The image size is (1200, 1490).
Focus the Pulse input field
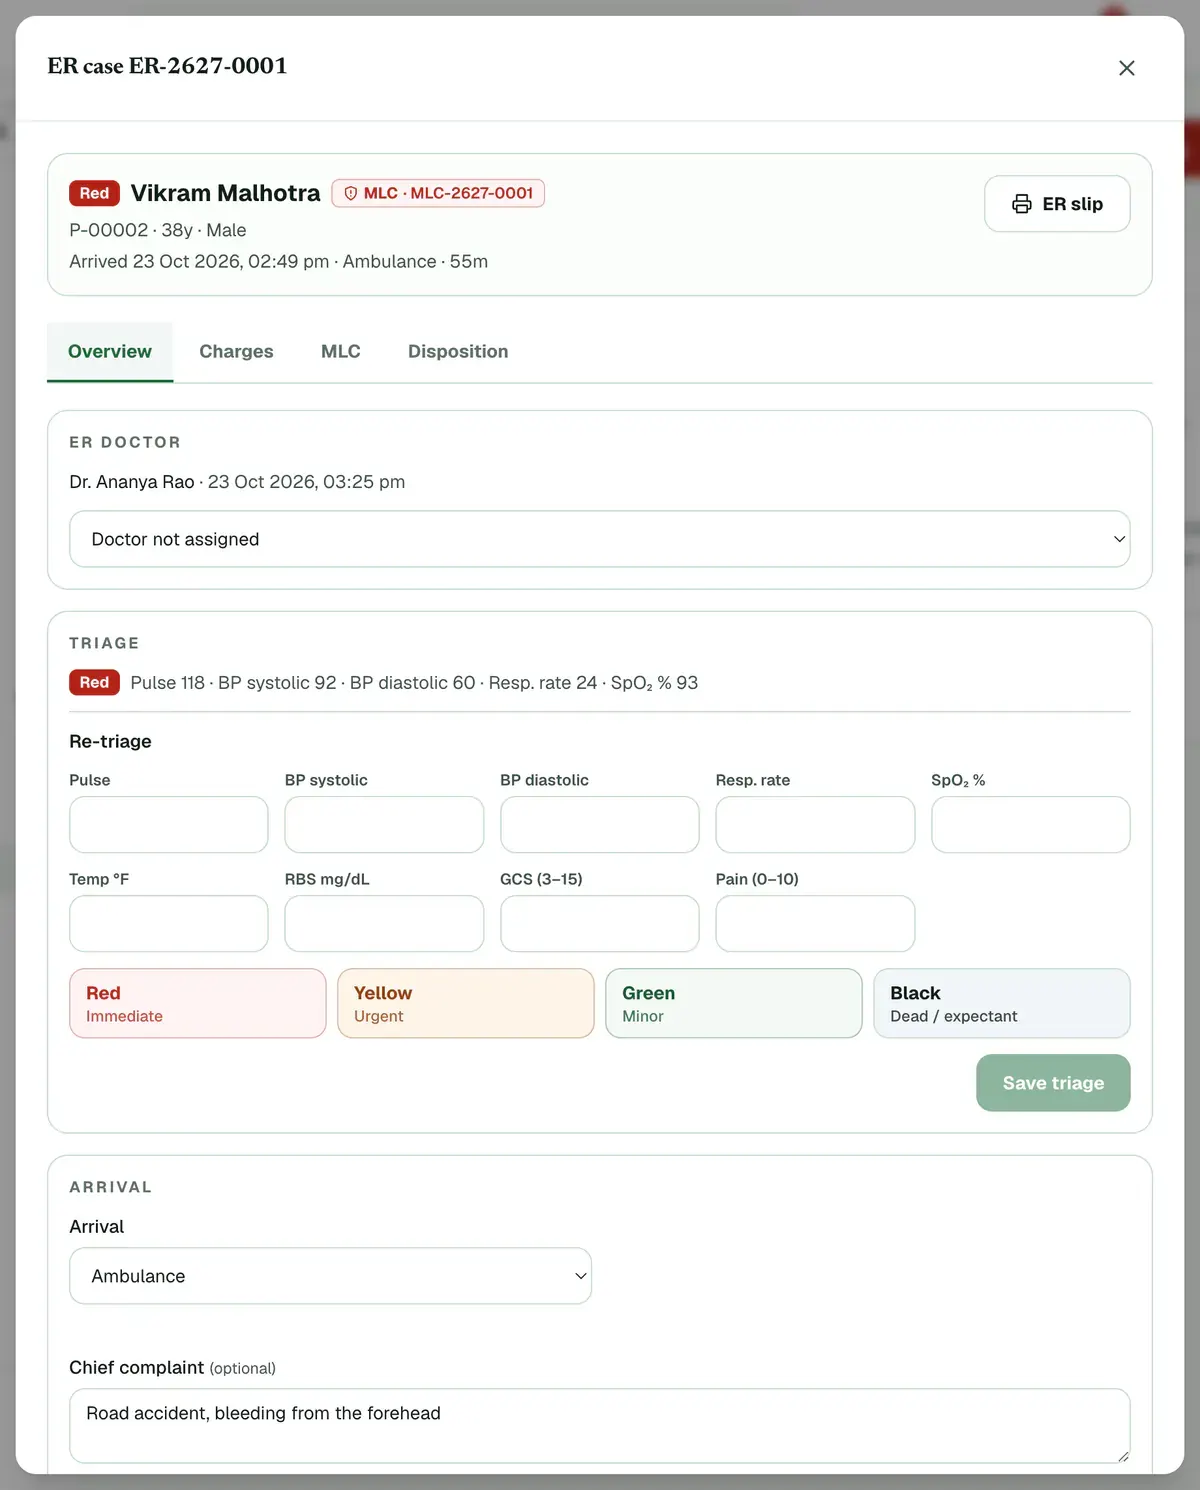[169, 825]
